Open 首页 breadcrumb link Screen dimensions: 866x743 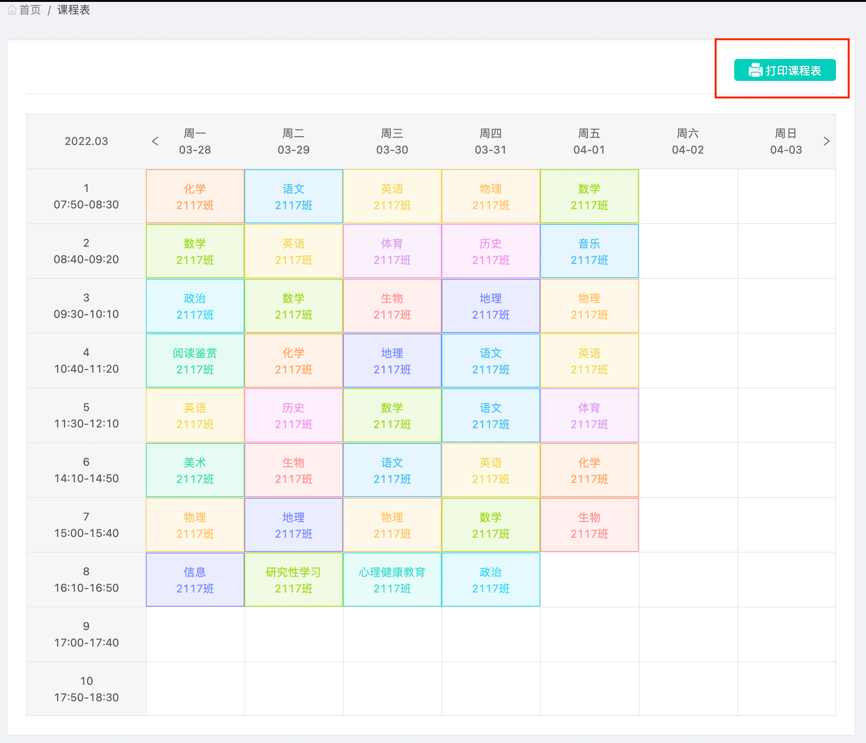point(30,10)
